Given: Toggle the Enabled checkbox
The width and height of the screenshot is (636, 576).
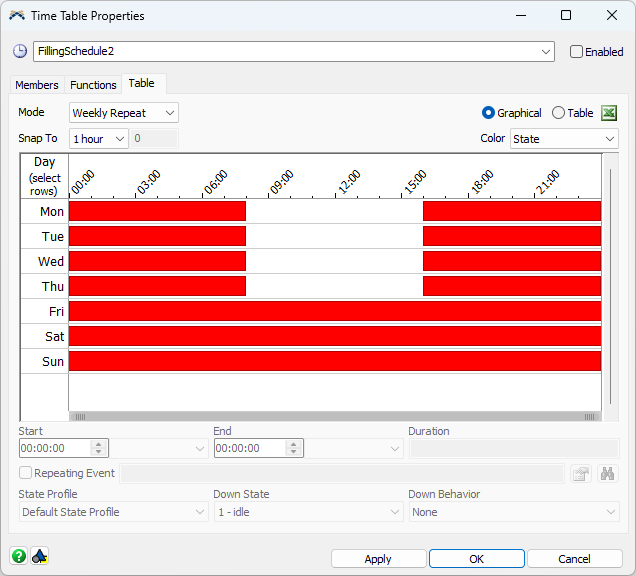Looking at the screenshot, I should click(577, 52).
